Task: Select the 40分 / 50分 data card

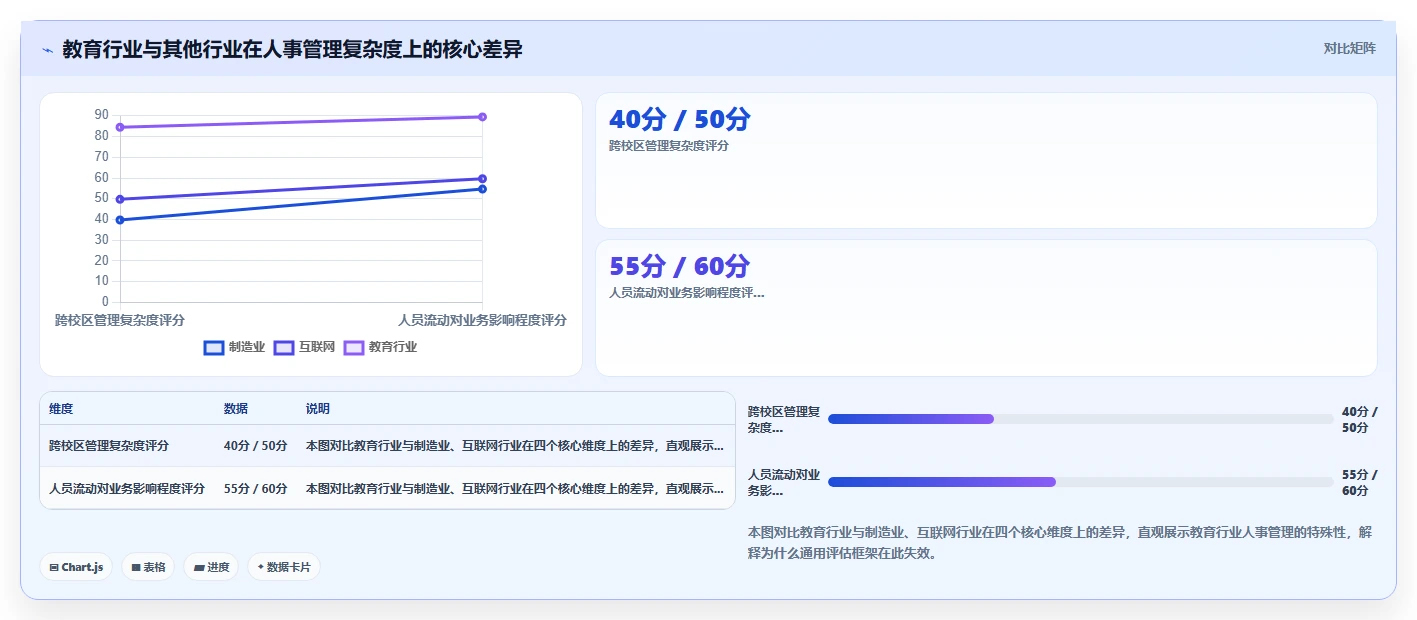Action: pos(986,161)
